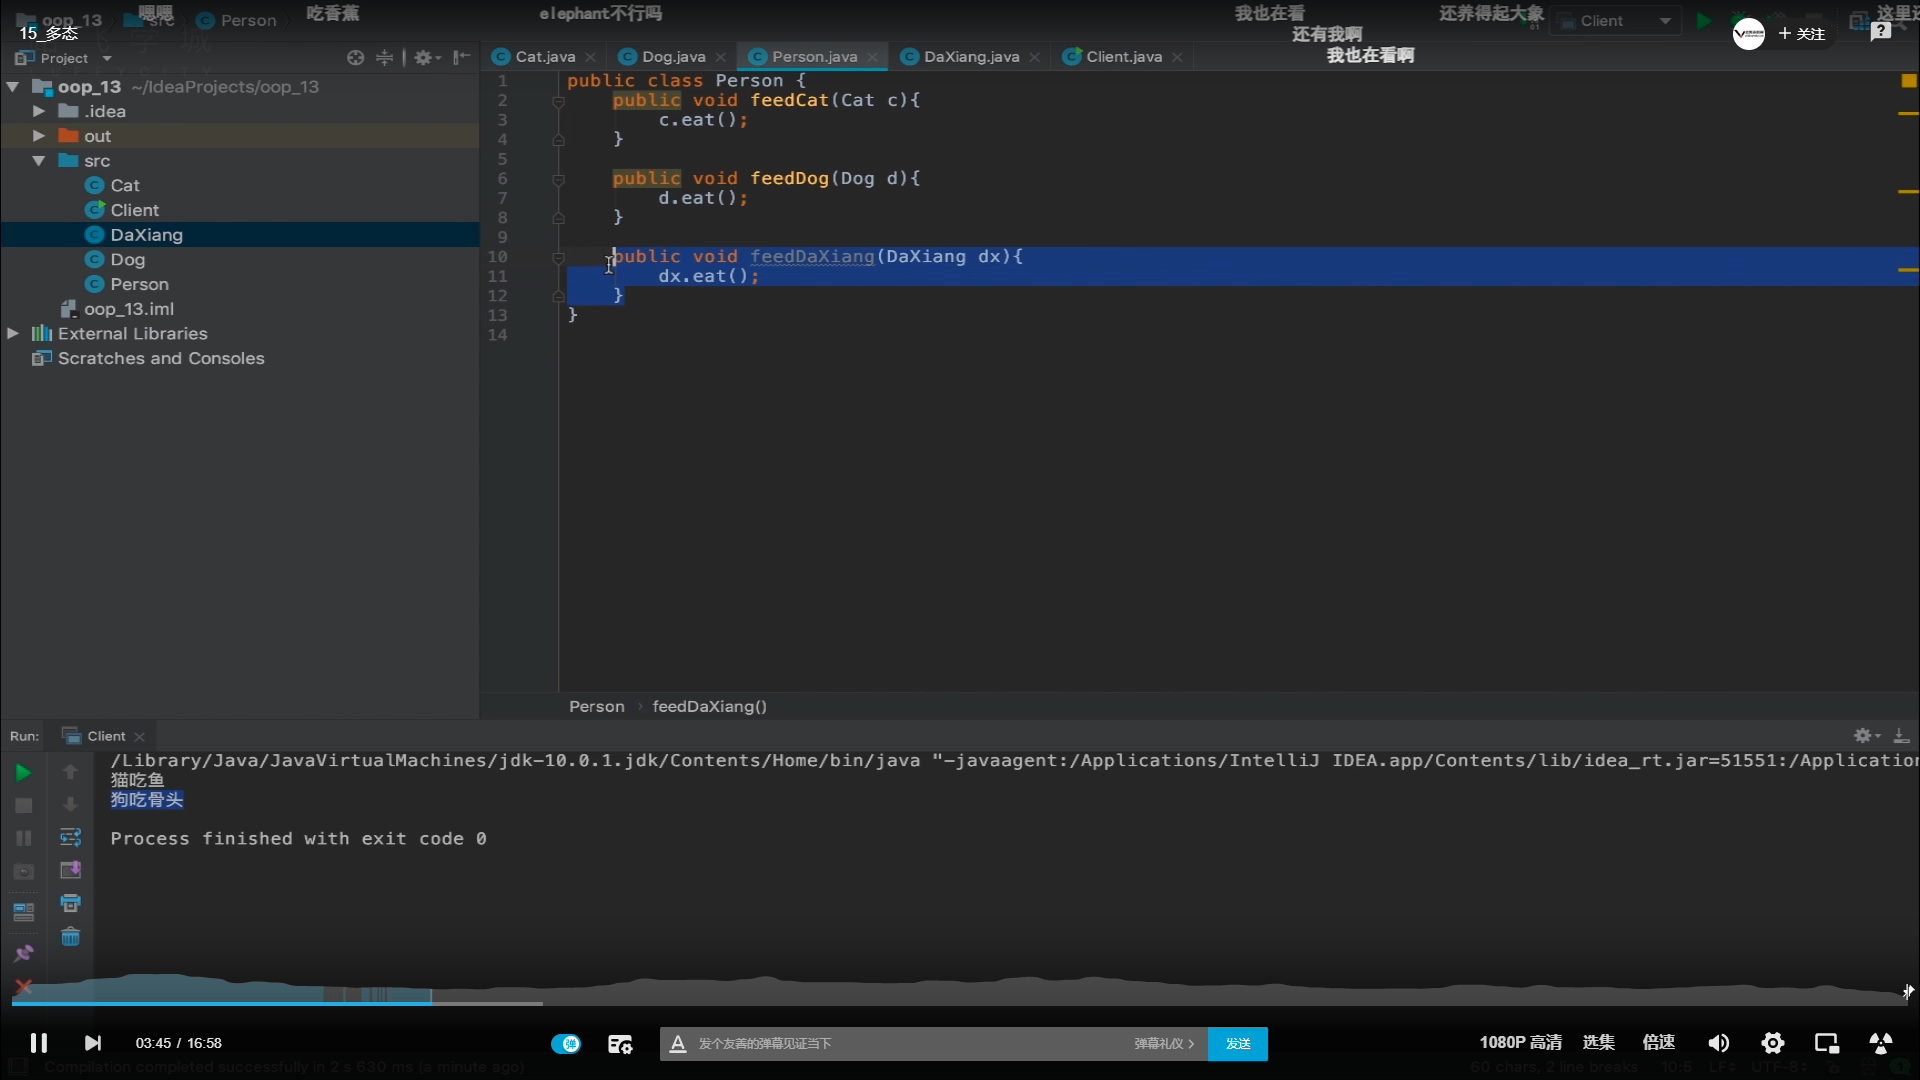Open danmaku display settings icon

[x=620, y=1044]
